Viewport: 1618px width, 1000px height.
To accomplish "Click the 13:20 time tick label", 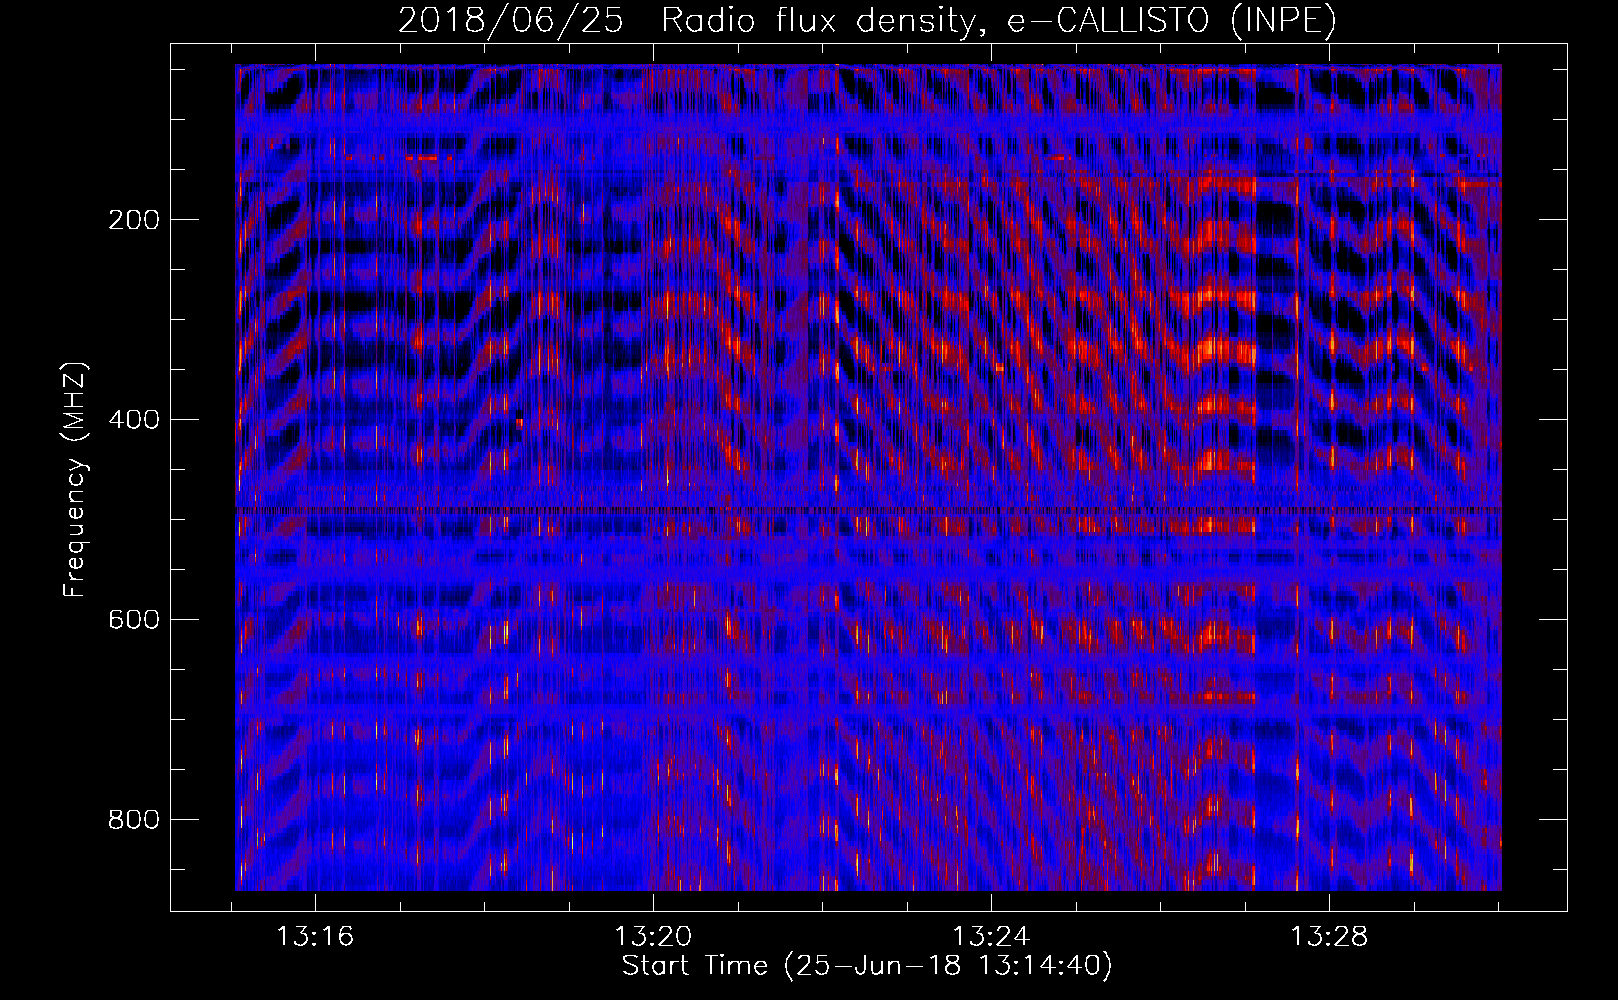I will pyautogui.click(x=653, y=937).
